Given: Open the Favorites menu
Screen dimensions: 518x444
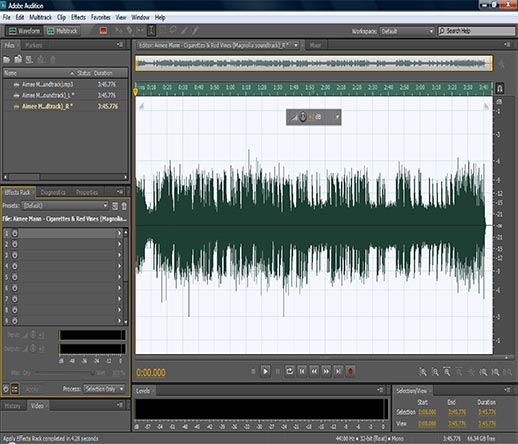Looking at the screenshot, I should pyautogui.click(x=101, y=17).
